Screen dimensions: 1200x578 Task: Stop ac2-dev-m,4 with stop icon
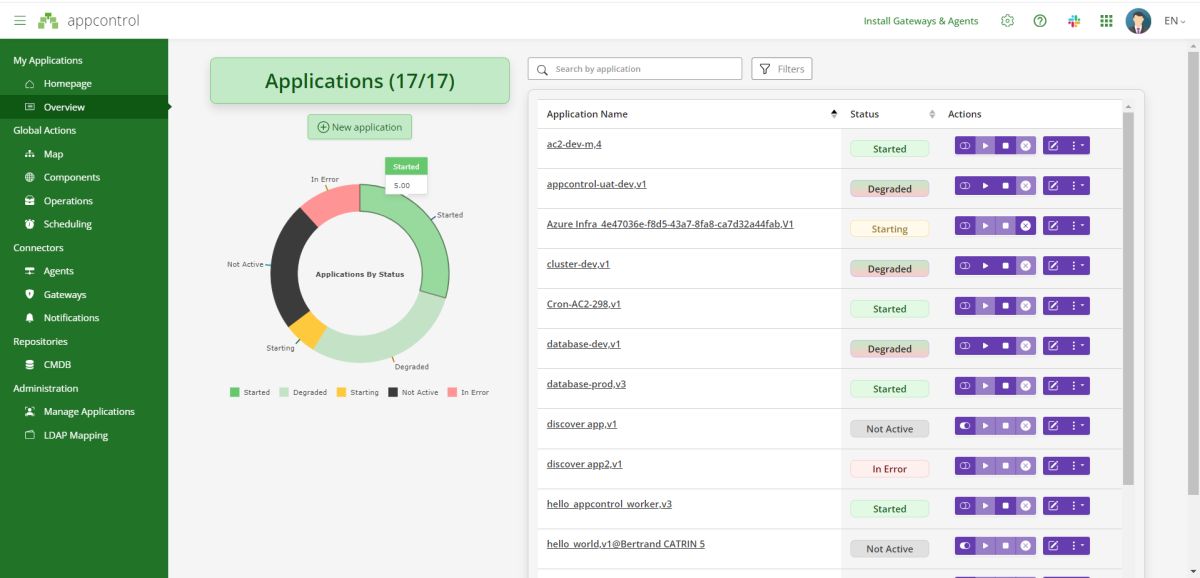(1005, 146)
